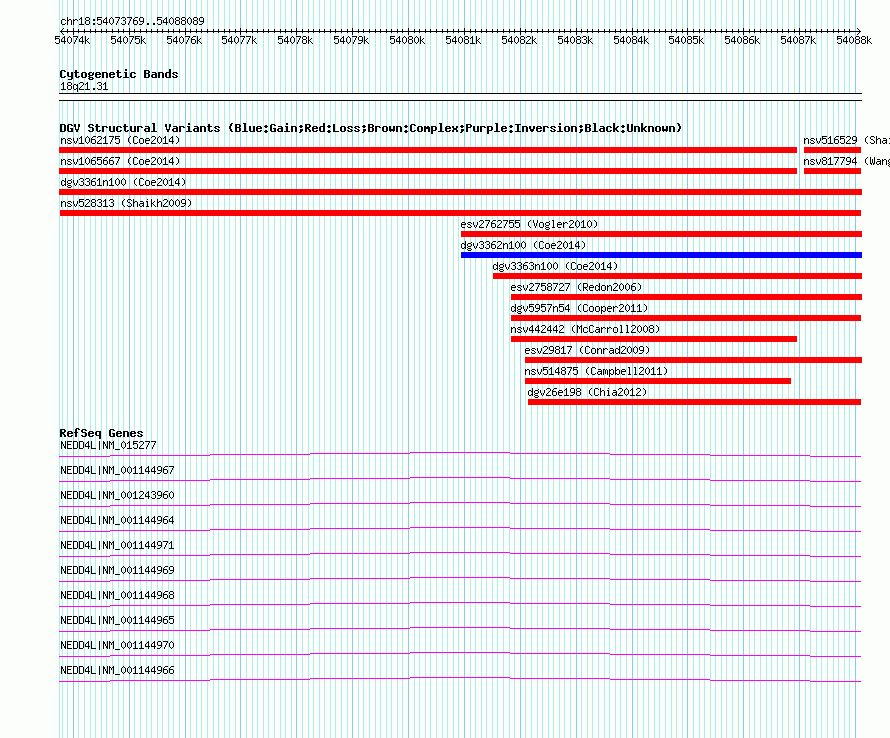Click the RefSeq Genes track title

coord(101,433)
